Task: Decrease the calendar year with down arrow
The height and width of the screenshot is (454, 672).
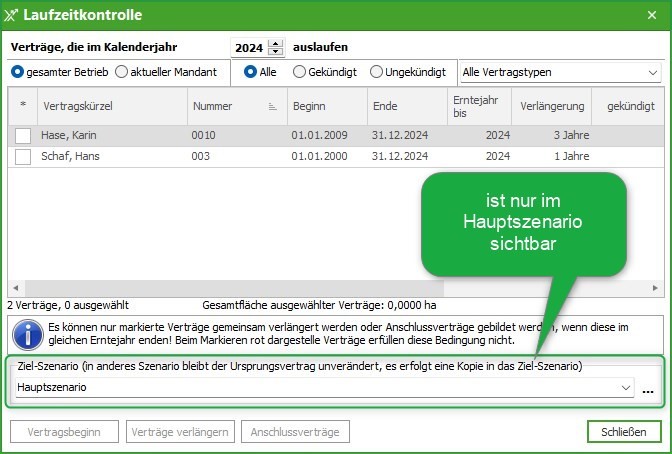Action: click(x=276, y=52)
